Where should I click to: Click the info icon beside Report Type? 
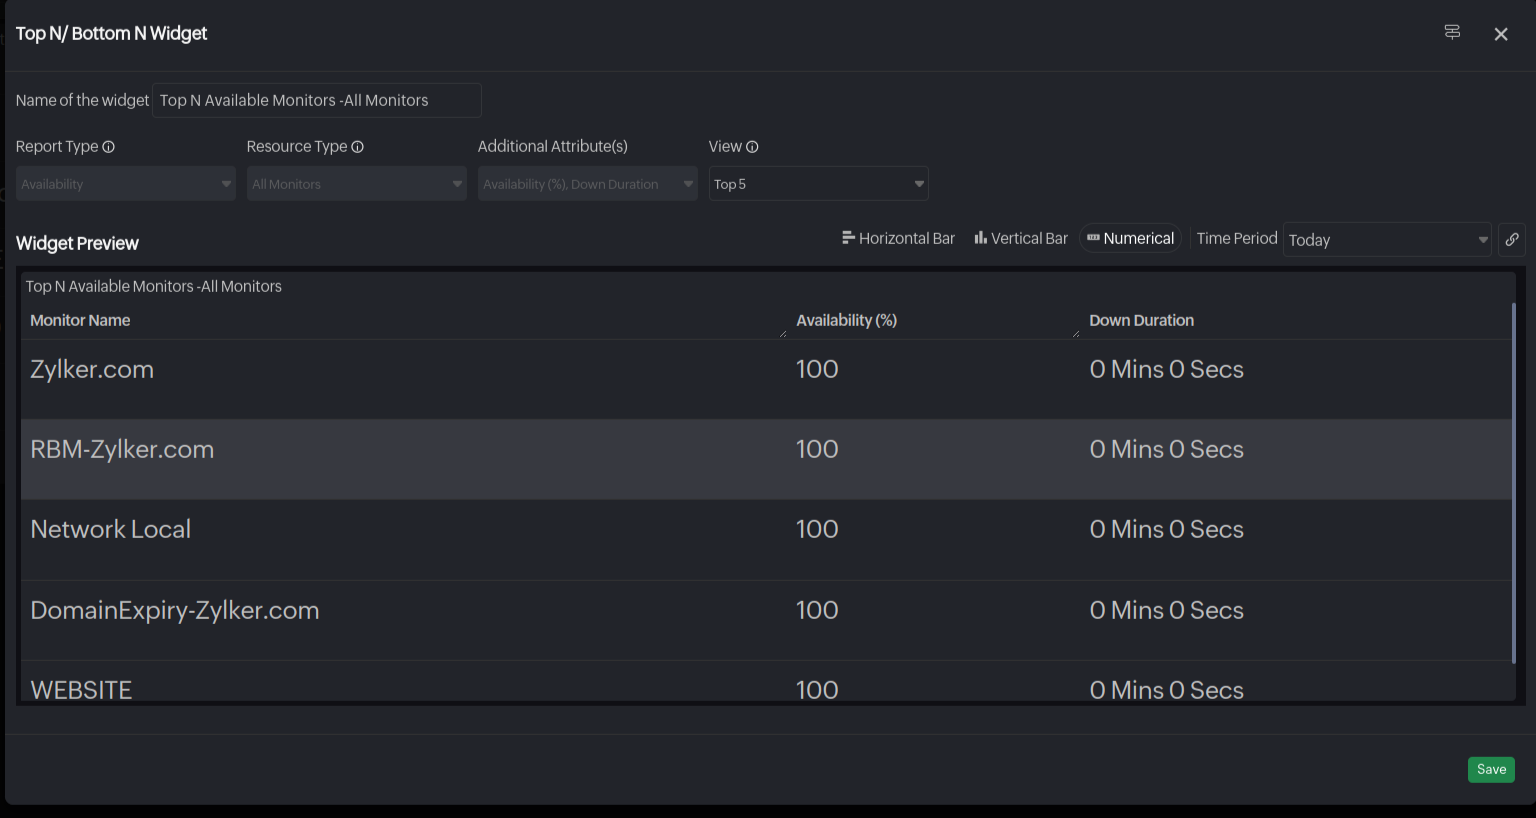tap(109, 147)
